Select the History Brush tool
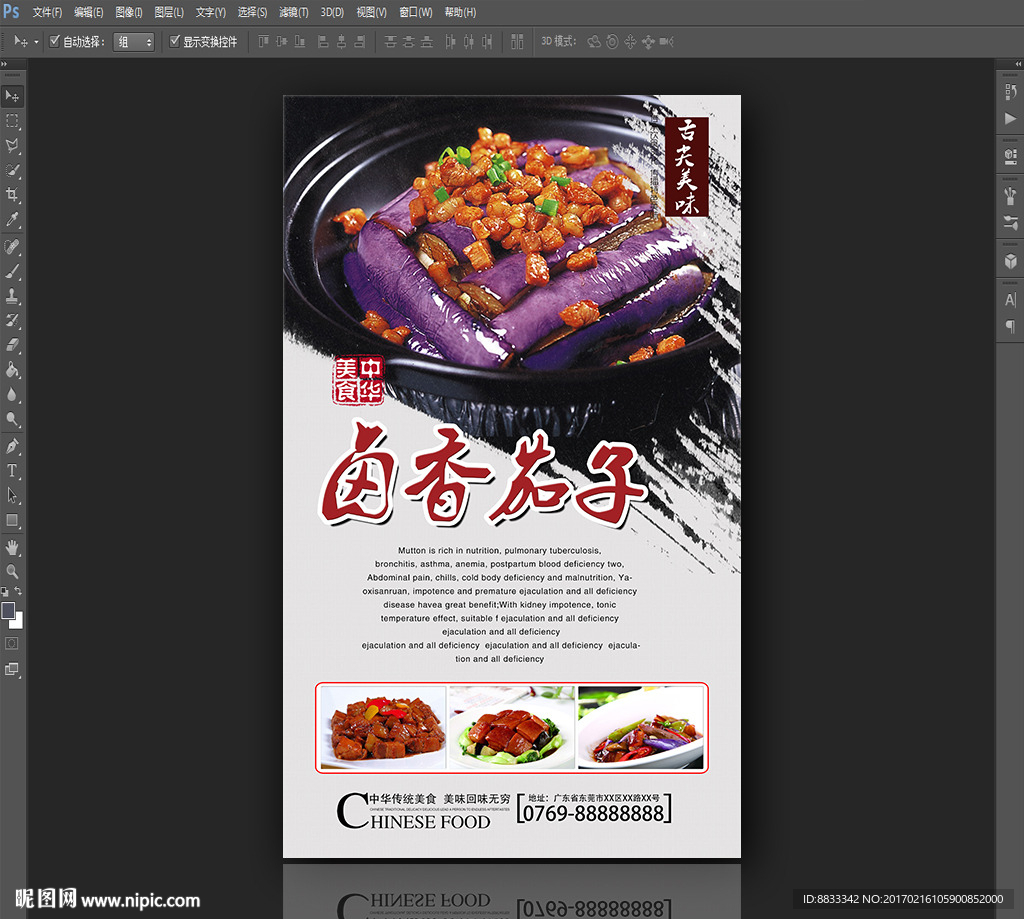Screen dimensions: 1024x919 coord(12,321)
